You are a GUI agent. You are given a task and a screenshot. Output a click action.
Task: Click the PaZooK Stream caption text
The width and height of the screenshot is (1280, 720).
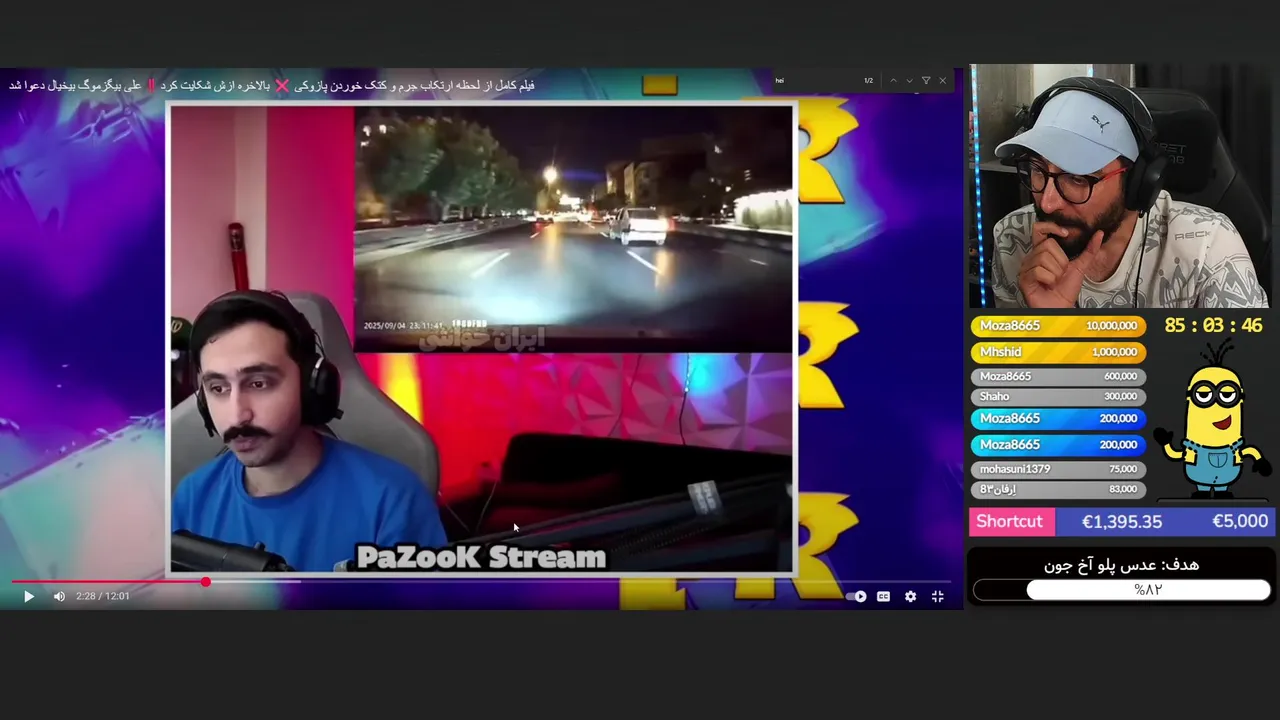pyautogui.click(x=481, y=557)
